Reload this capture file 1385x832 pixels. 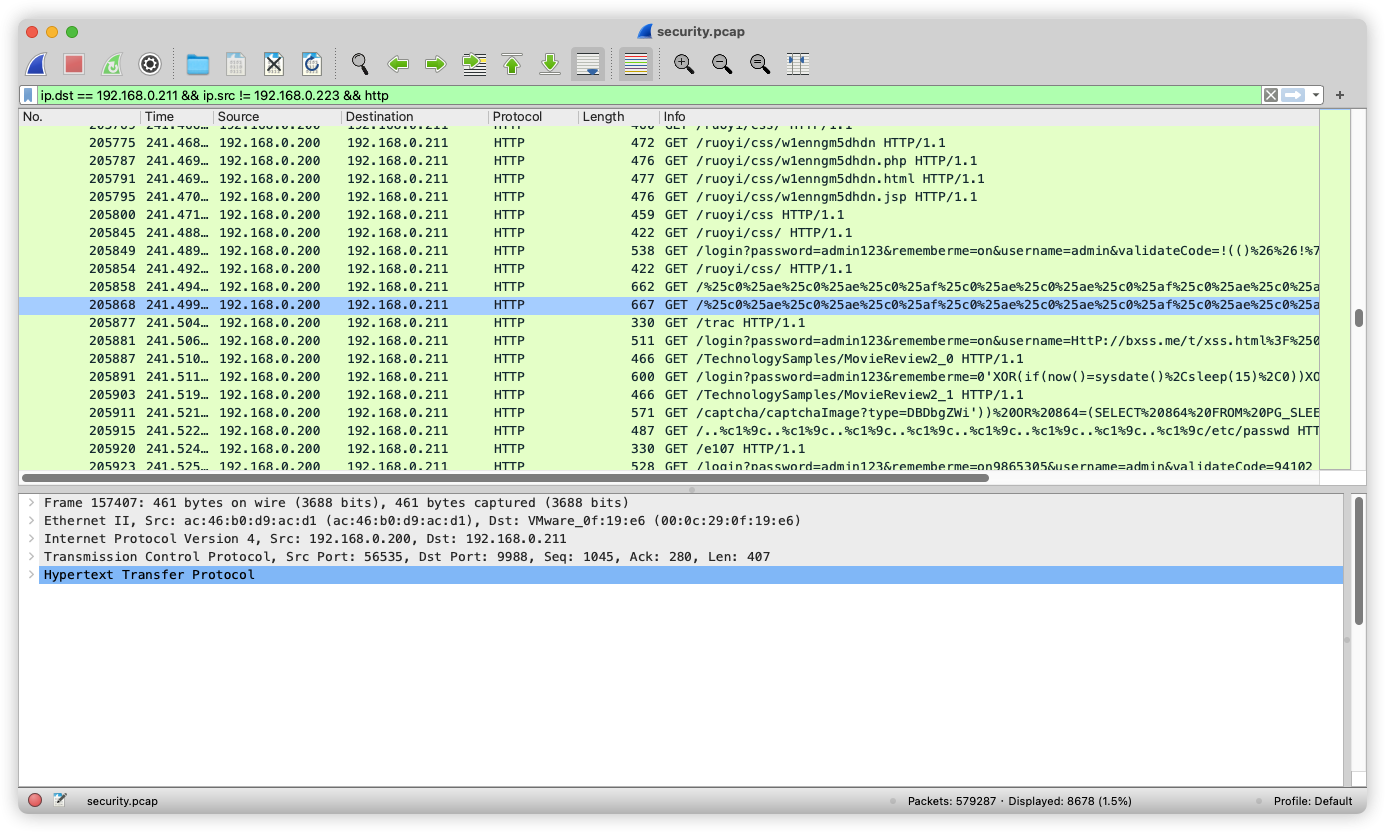[312, 64]
